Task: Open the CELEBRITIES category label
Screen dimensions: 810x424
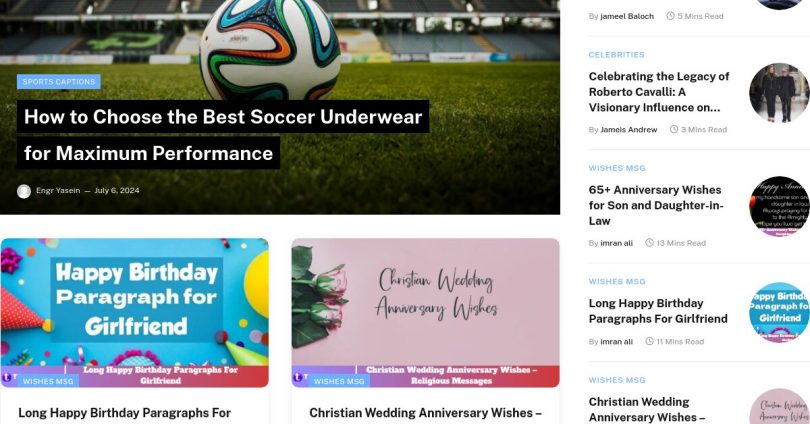Action: coord(616,55)
